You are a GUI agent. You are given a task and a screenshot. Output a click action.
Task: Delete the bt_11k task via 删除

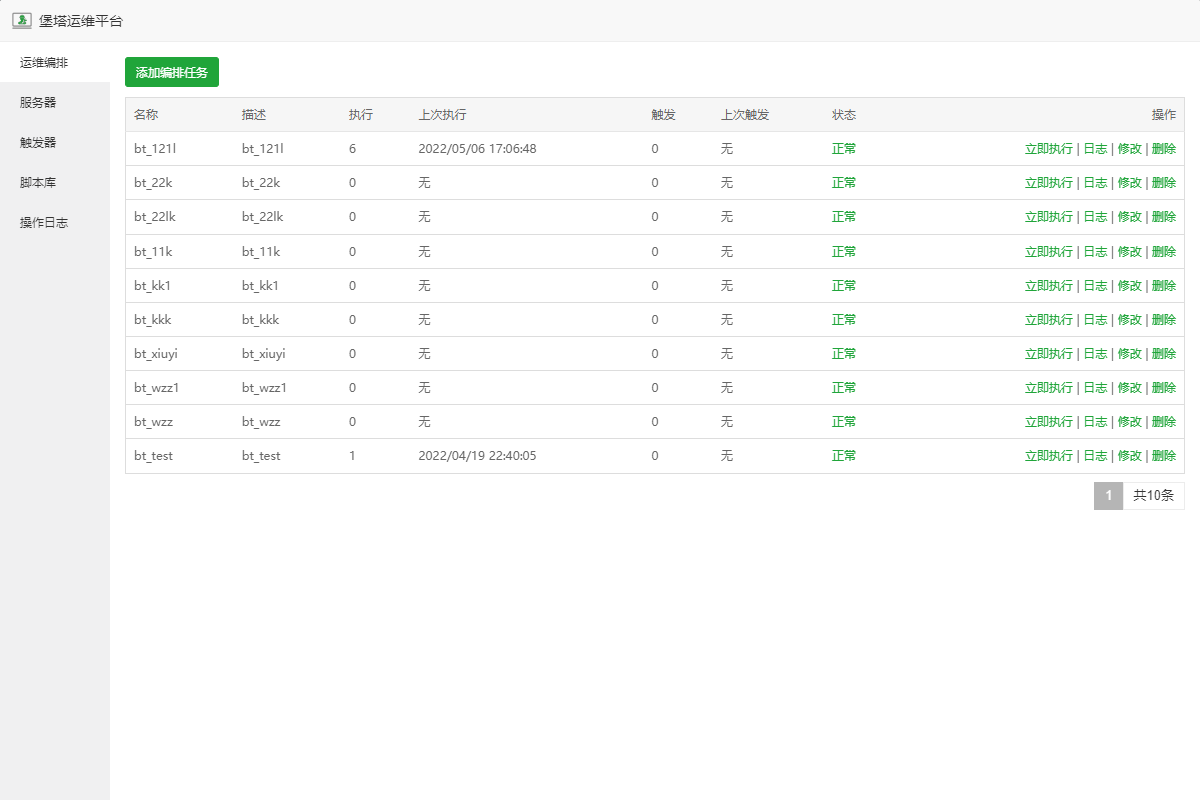coord(1163,251)
